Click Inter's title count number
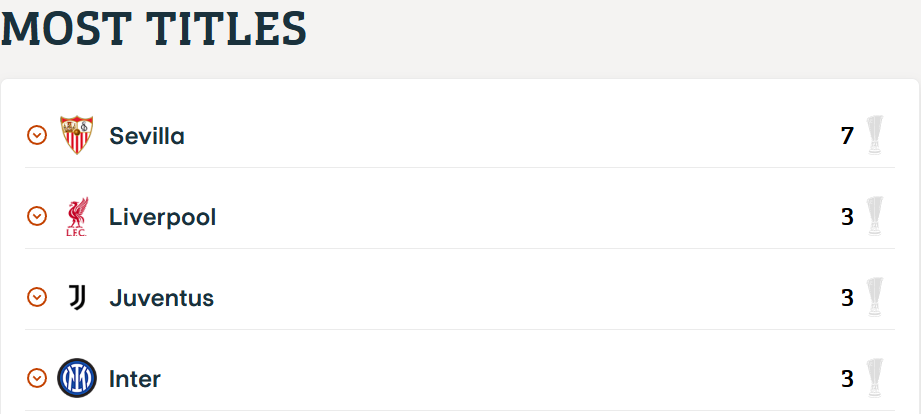This screenshot has height=414, width=921. 847,379
